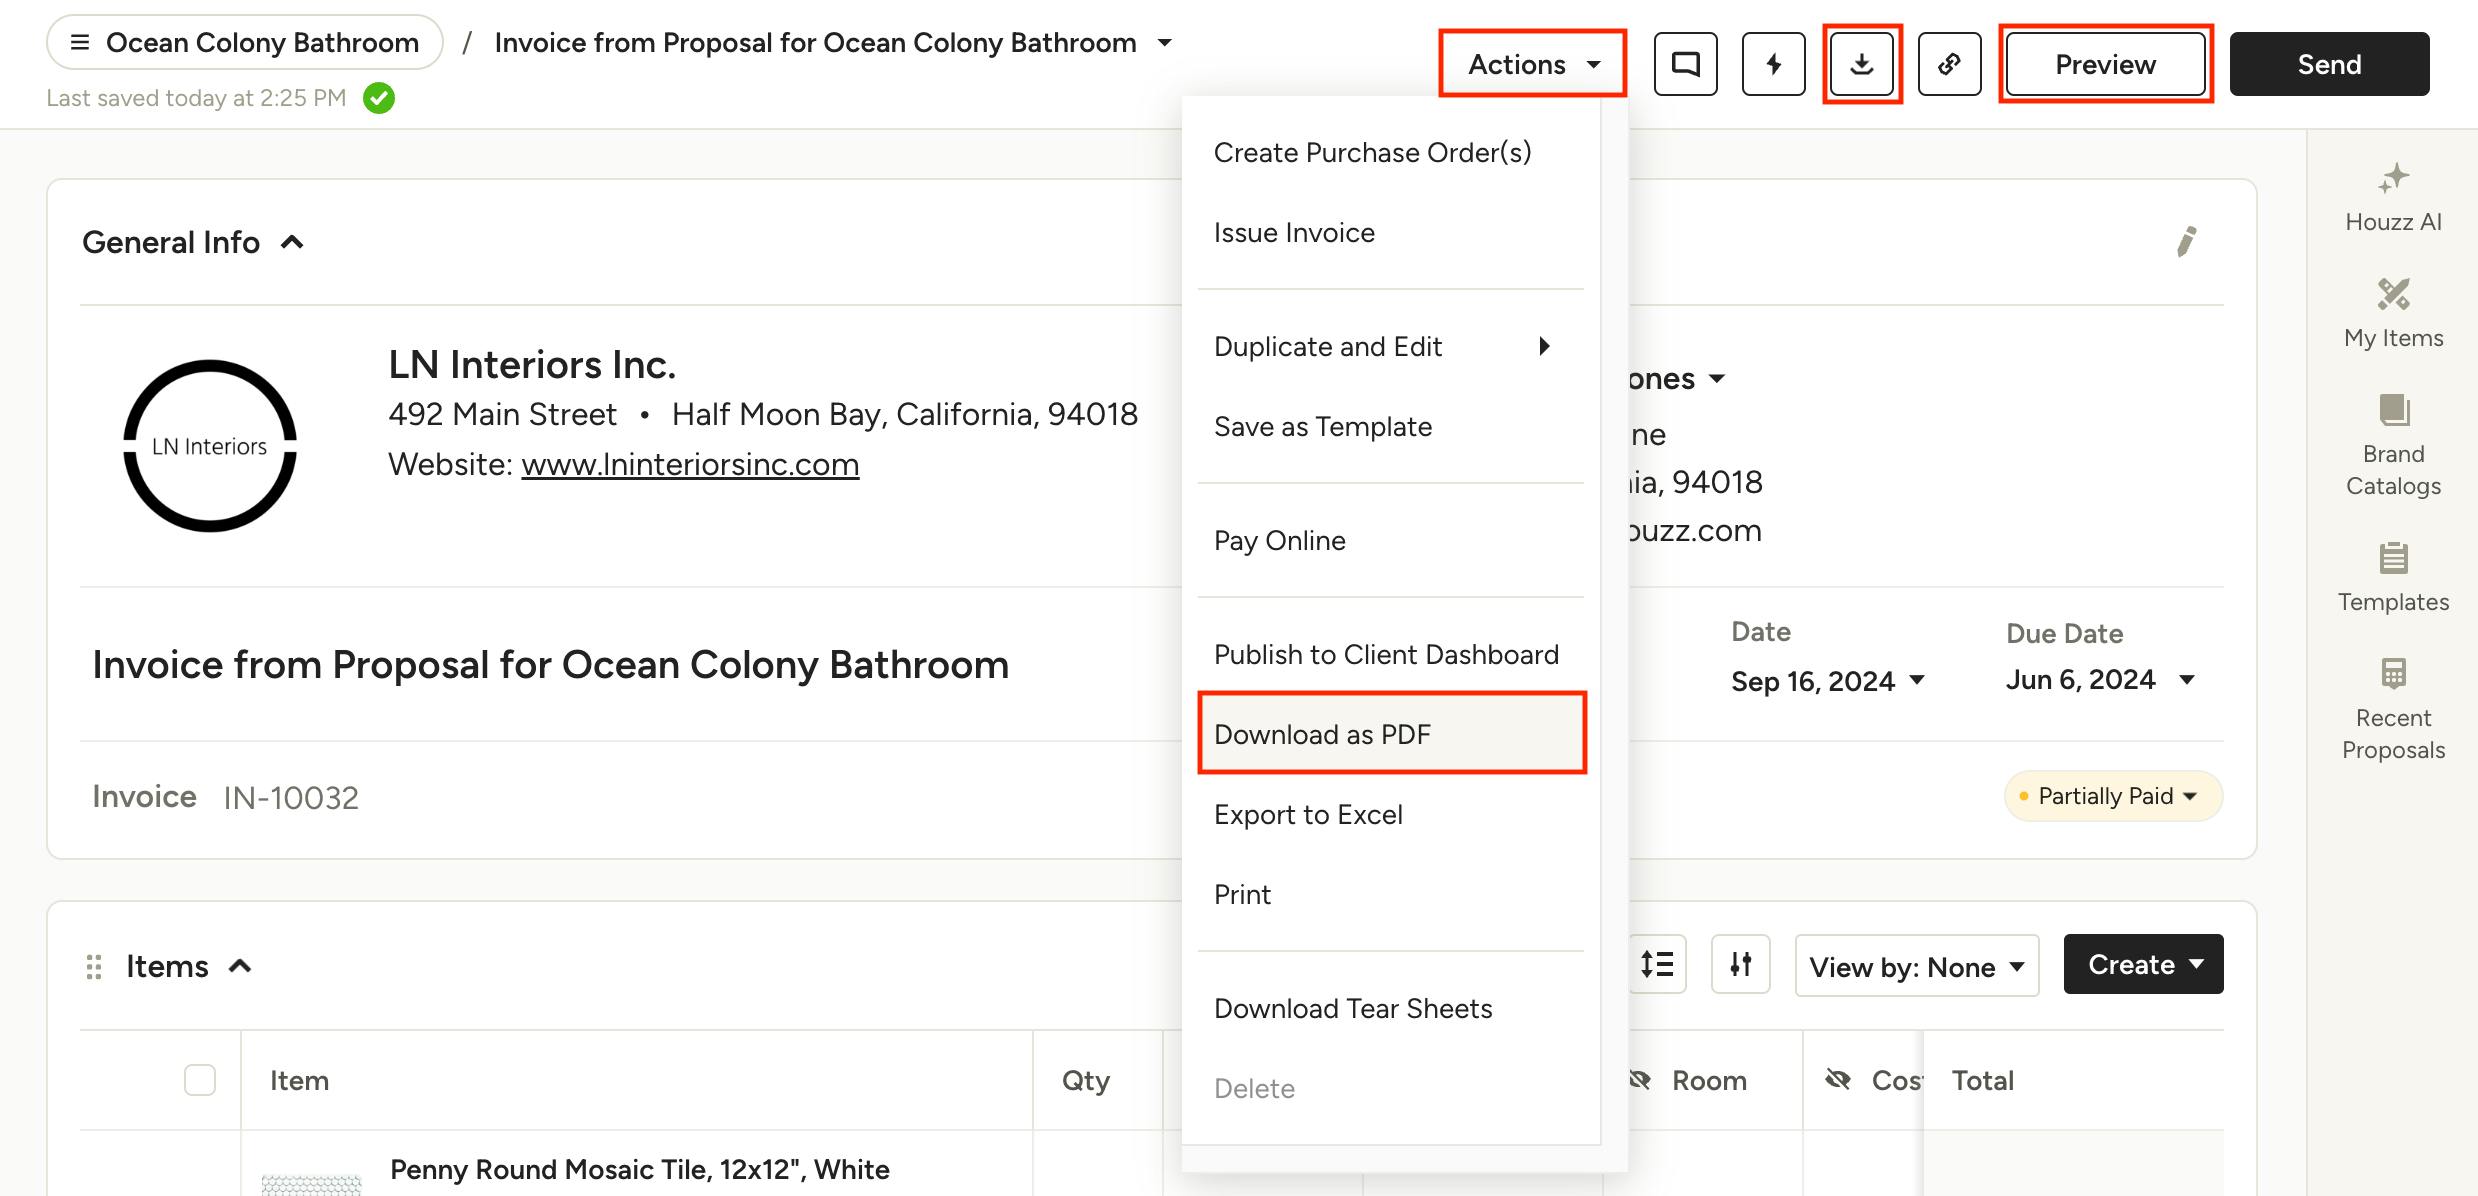The height and width of the screenshot is (1196, 2478).
Task: Choose Export to Excel
Action: [x=1391, y=814]
